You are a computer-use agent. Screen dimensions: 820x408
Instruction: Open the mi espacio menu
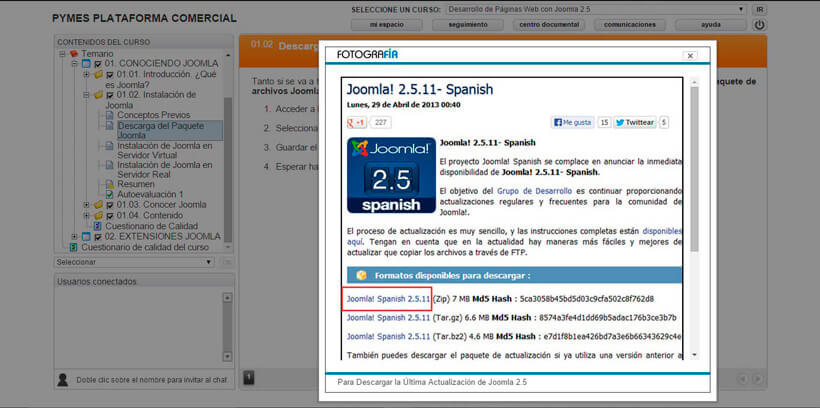click(384, 25)
